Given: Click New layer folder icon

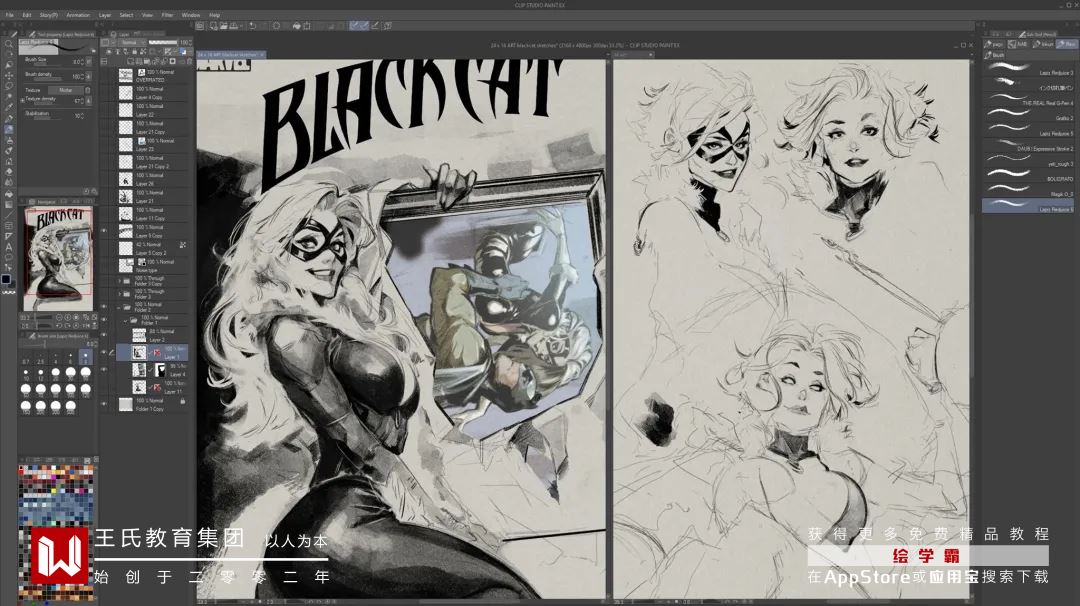Looking at the screenshot, I should pyautogui.click(x=147, y=61).
